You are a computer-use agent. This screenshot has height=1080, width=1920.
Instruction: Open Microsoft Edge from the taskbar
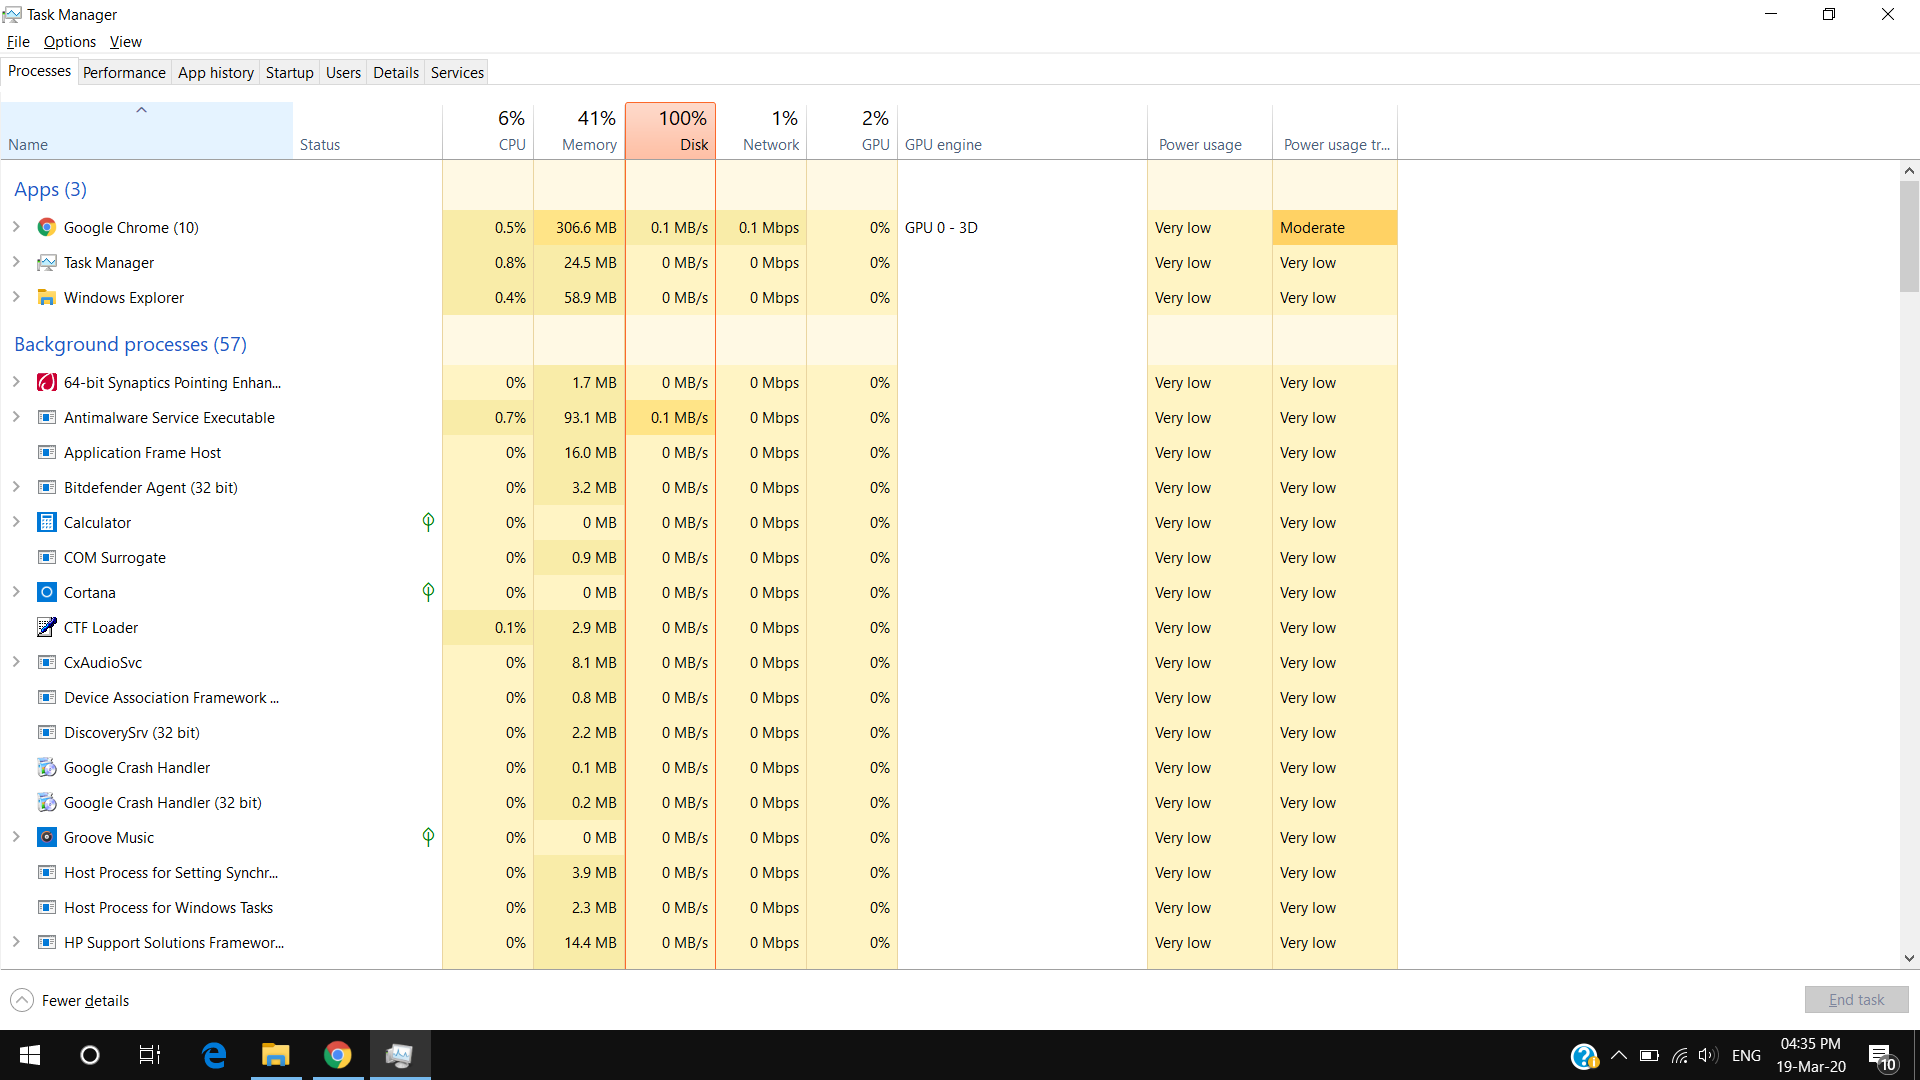[214, 1055]
